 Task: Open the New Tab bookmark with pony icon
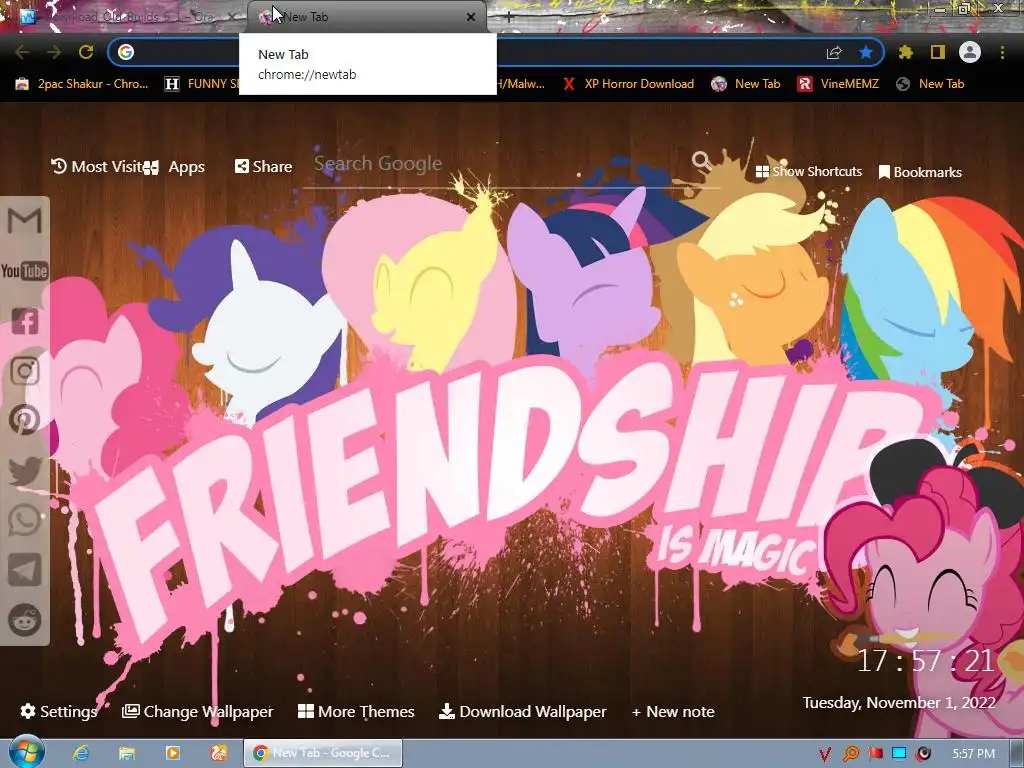tap(746, 84)
